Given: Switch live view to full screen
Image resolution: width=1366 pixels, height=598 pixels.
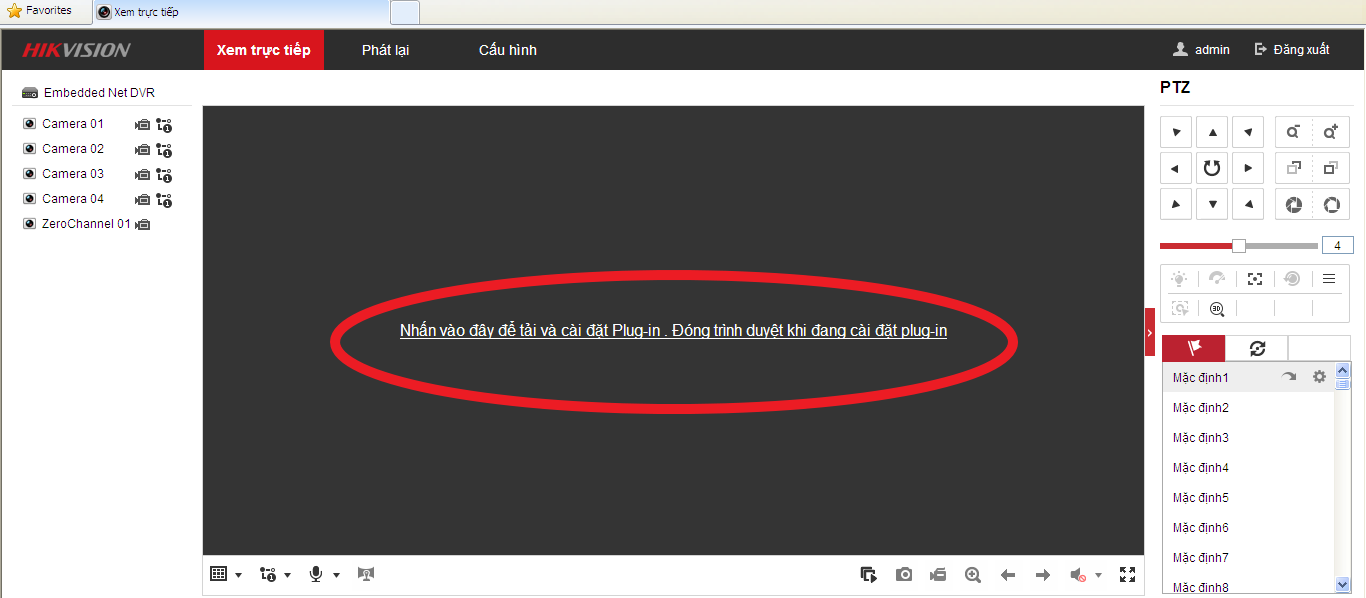Looking at the screenshot, I should point(1128,574).
